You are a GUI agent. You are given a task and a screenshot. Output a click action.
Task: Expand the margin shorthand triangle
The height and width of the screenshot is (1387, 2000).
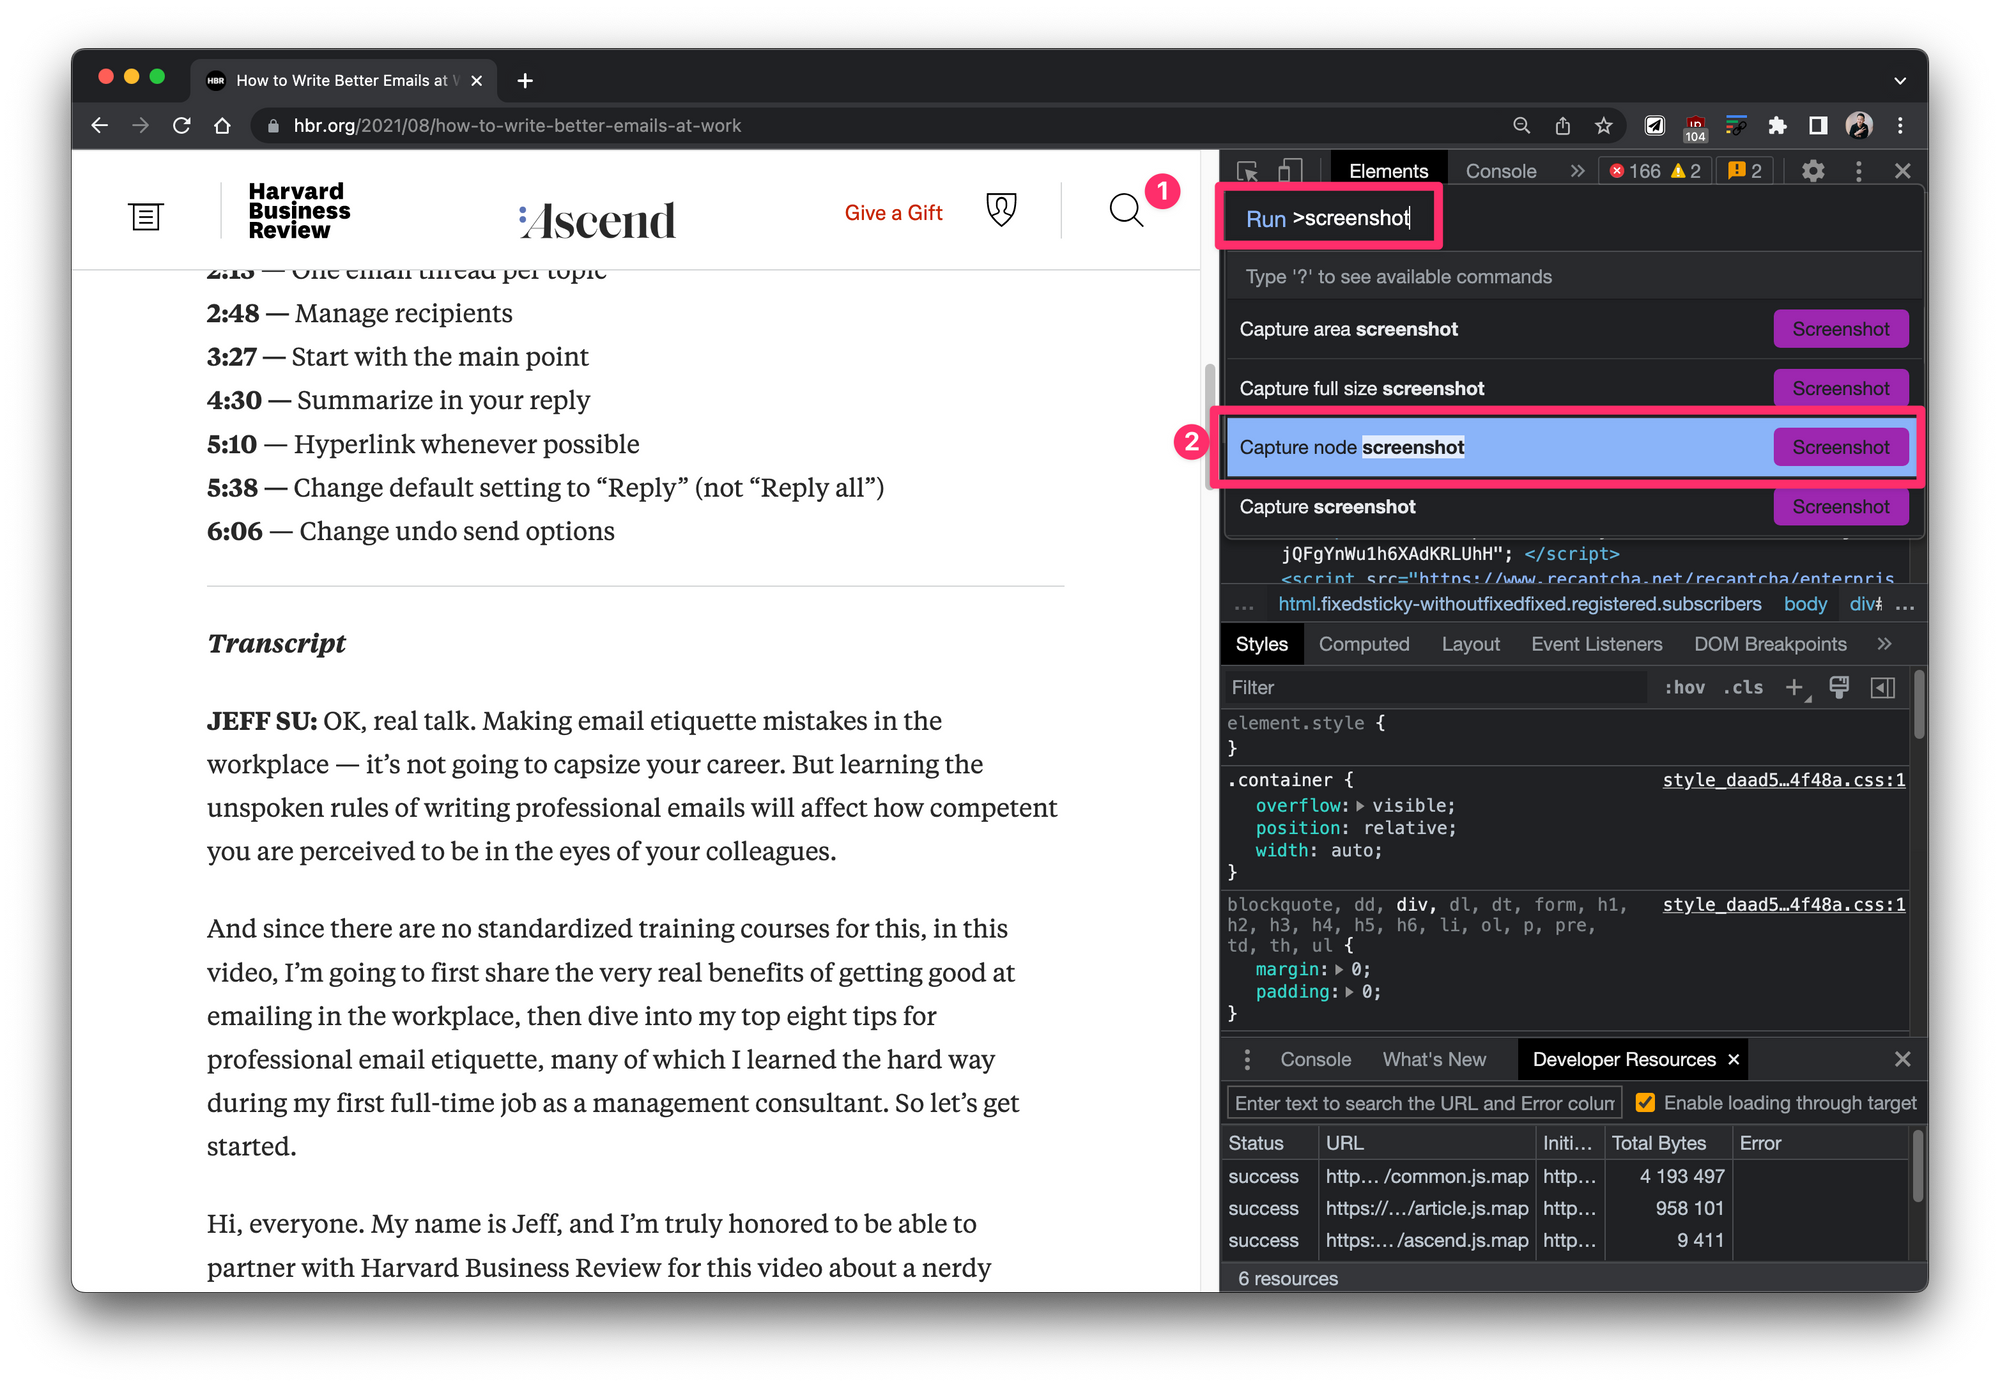(1339, 969)
